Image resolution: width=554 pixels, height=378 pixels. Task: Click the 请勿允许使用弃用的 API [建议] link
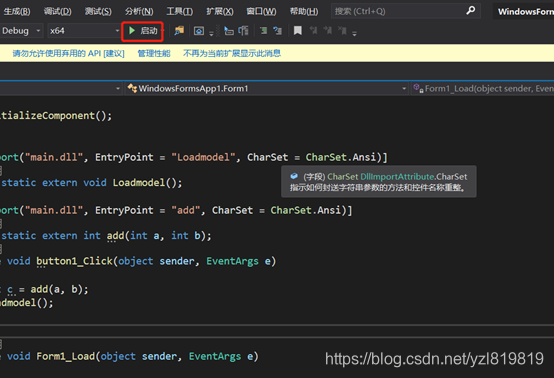[69, 53]
